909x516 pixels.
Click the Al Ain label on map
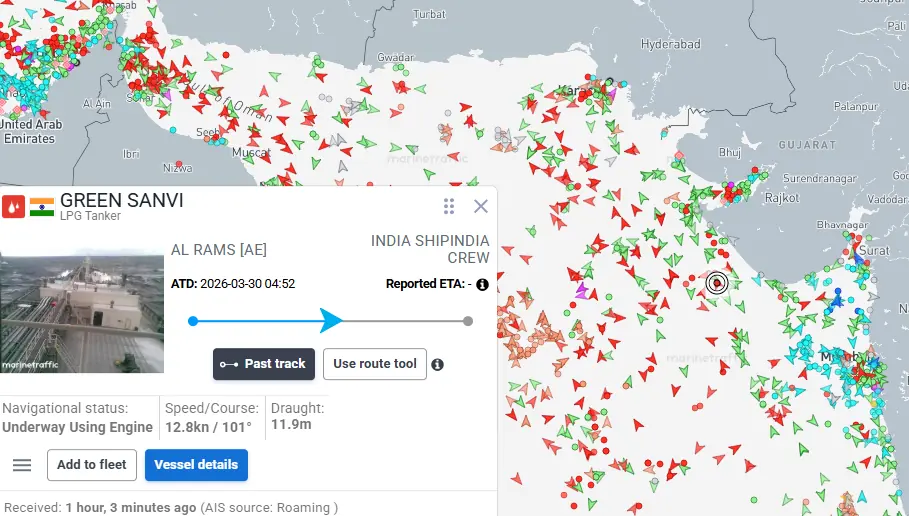[96, 104]
